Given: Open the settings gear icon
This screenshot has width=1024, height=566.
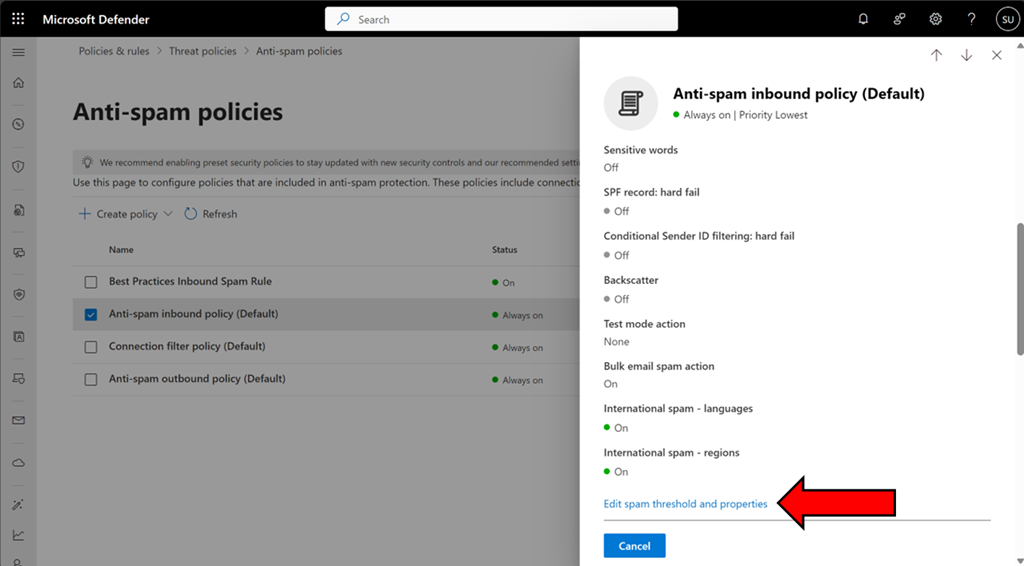Looking at the screenshot, I should [935, 19].
